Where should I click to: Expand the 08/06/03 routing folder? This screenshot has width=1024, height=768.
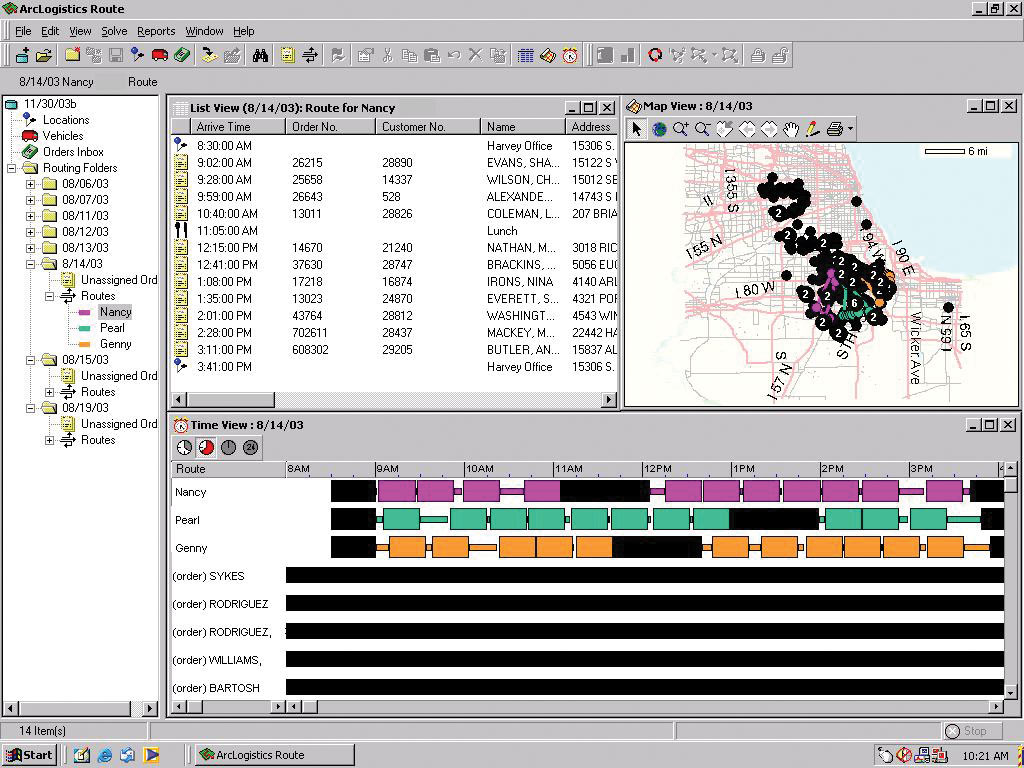pyautogui.click(x=30, y=184)
